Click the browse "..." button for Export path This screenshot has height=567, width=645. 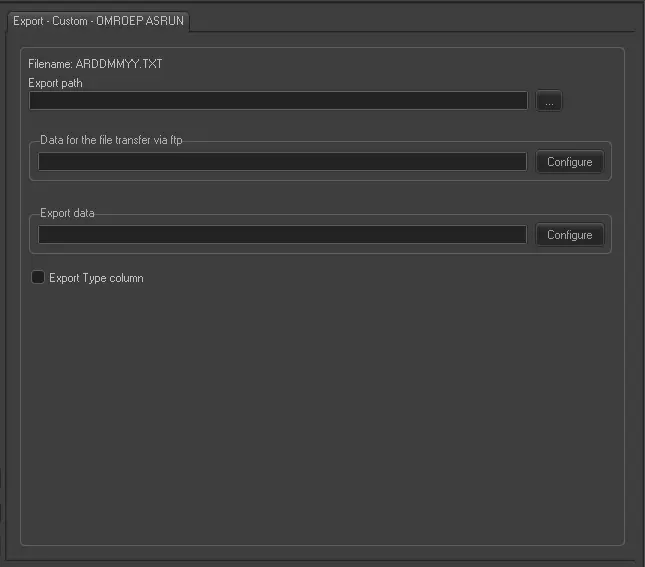click(549, 101)
